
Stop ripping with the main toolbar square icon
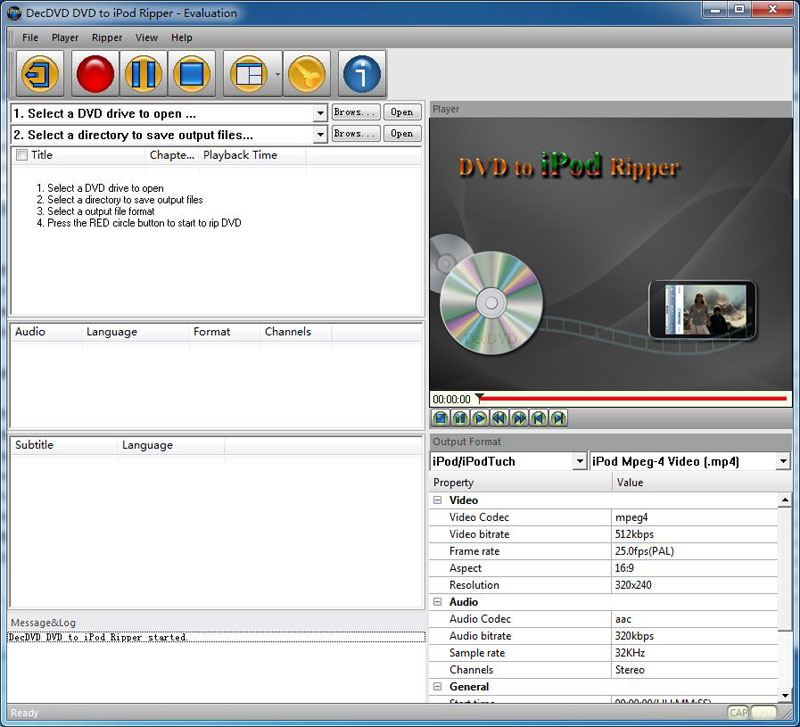pos(191,74)
